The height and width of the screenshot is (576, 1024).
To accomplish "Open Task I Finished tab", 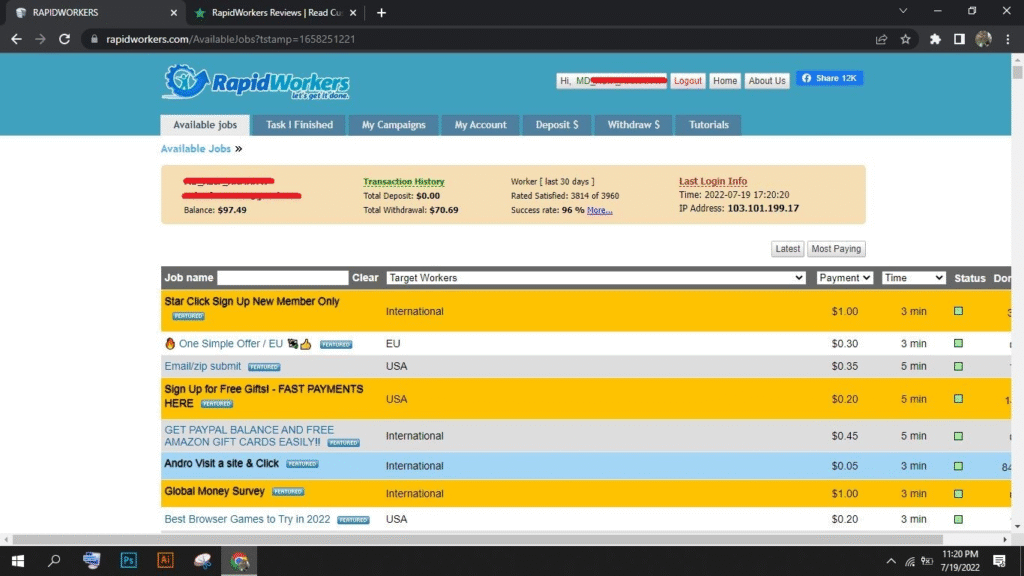I will [x=299, y=125].
